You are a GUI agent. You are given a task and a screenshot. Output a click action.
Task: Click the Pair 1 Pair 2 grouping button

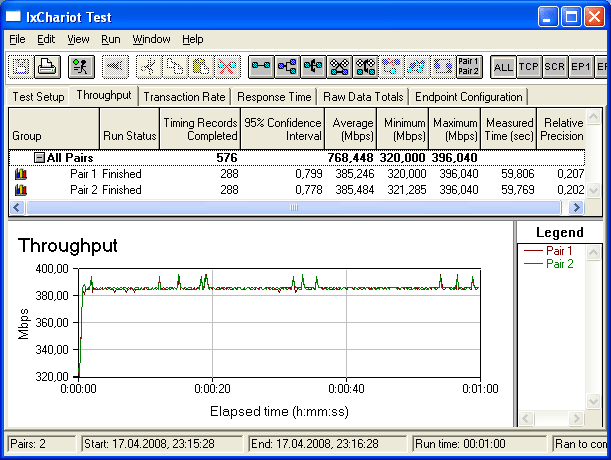click(469, 67)
